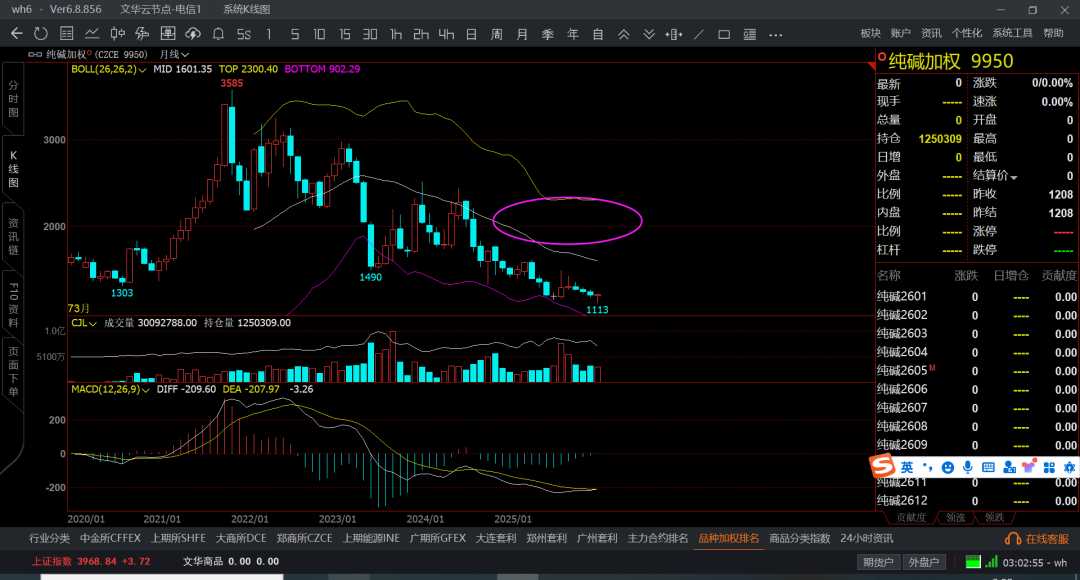Select the 4h period

tap(446, 34)
